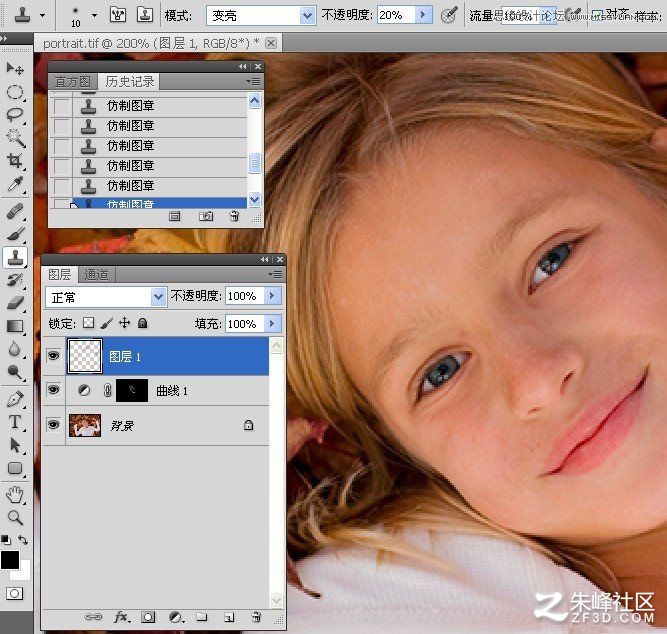Reset default foreground and background colors

(x=6, y=540)
